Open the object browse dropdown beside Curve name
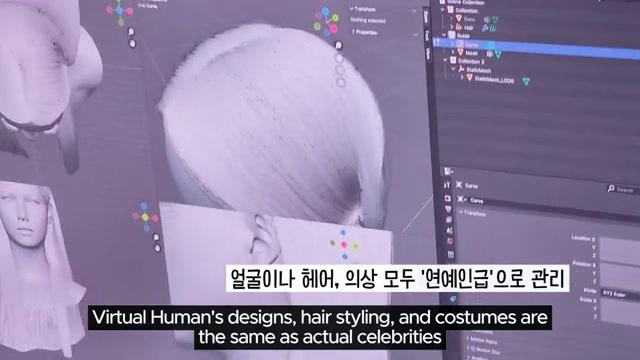Viewport: 640px width, 360px height. pos(462,199)
